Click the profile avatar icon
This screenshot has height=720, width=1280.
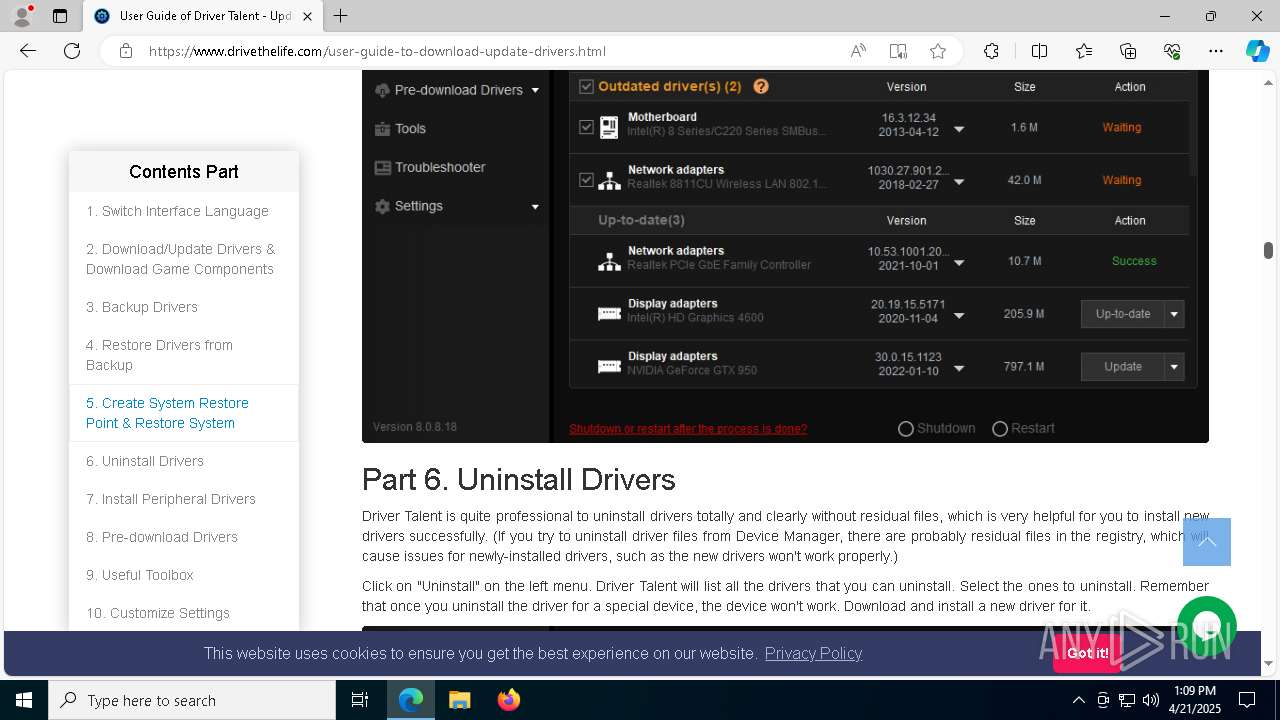[x=22, y=16]
